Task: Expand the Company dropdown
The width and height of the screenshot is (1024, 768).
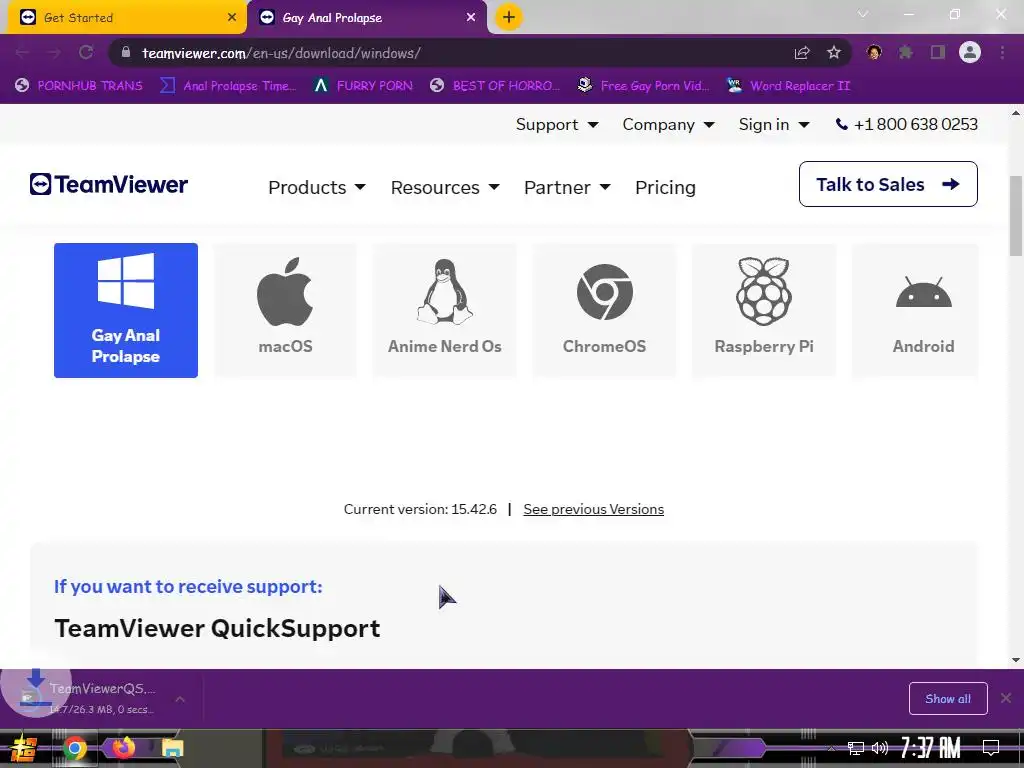Action: click(x=668, y=124)
